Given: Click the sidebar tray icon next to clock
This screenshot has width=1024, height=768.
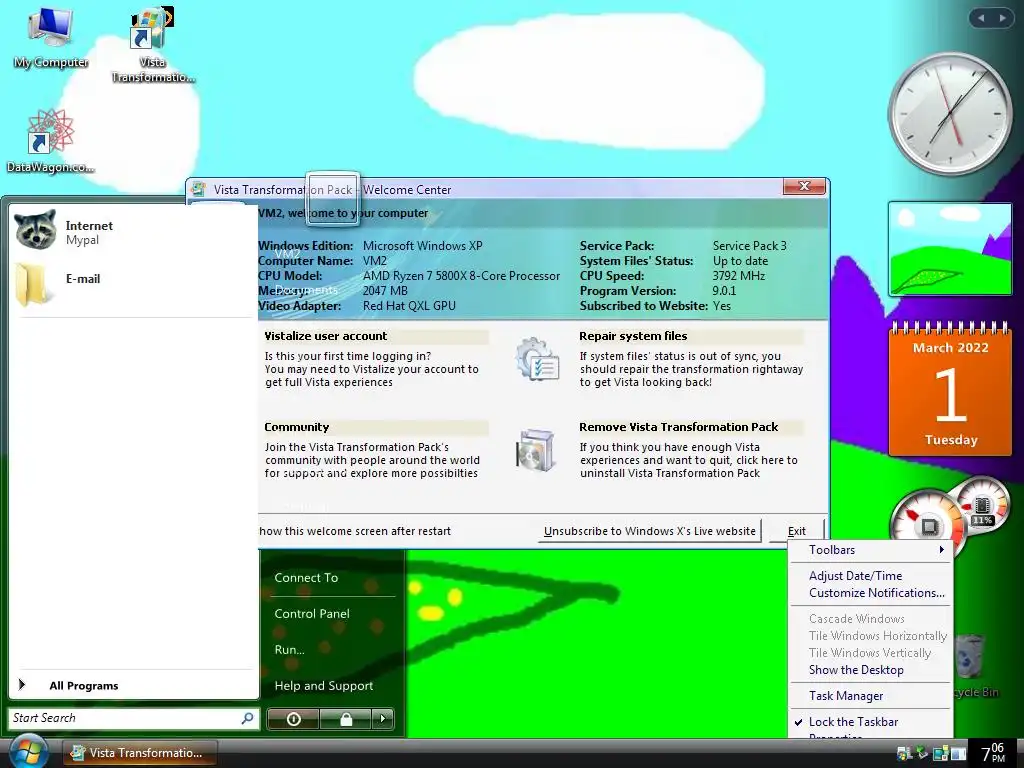Looking at the screenshot, I should click(x=958, y=753).
